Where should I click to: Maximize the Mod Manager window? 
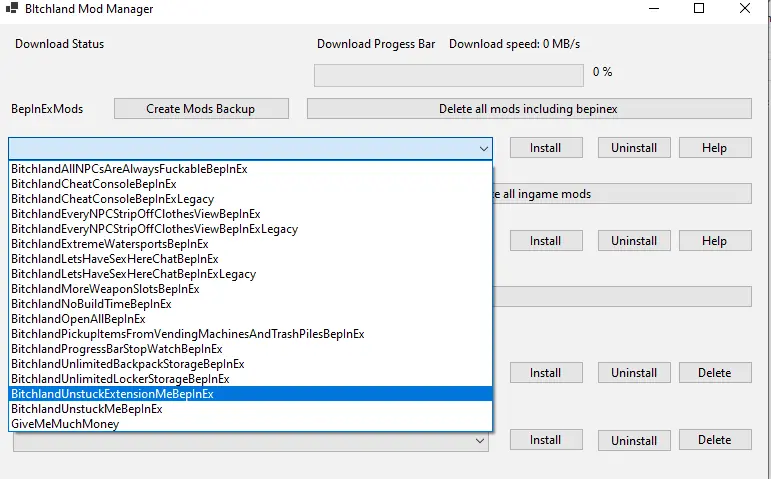click(x=699, y=8)
